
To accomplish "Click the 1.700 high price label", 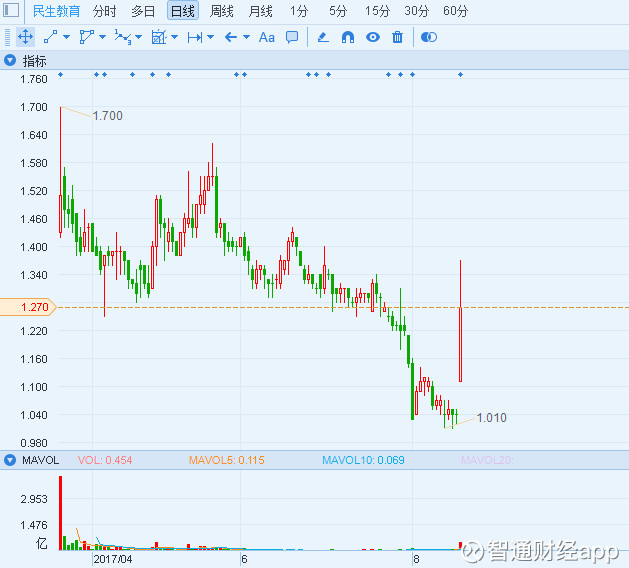I will 108,116.
